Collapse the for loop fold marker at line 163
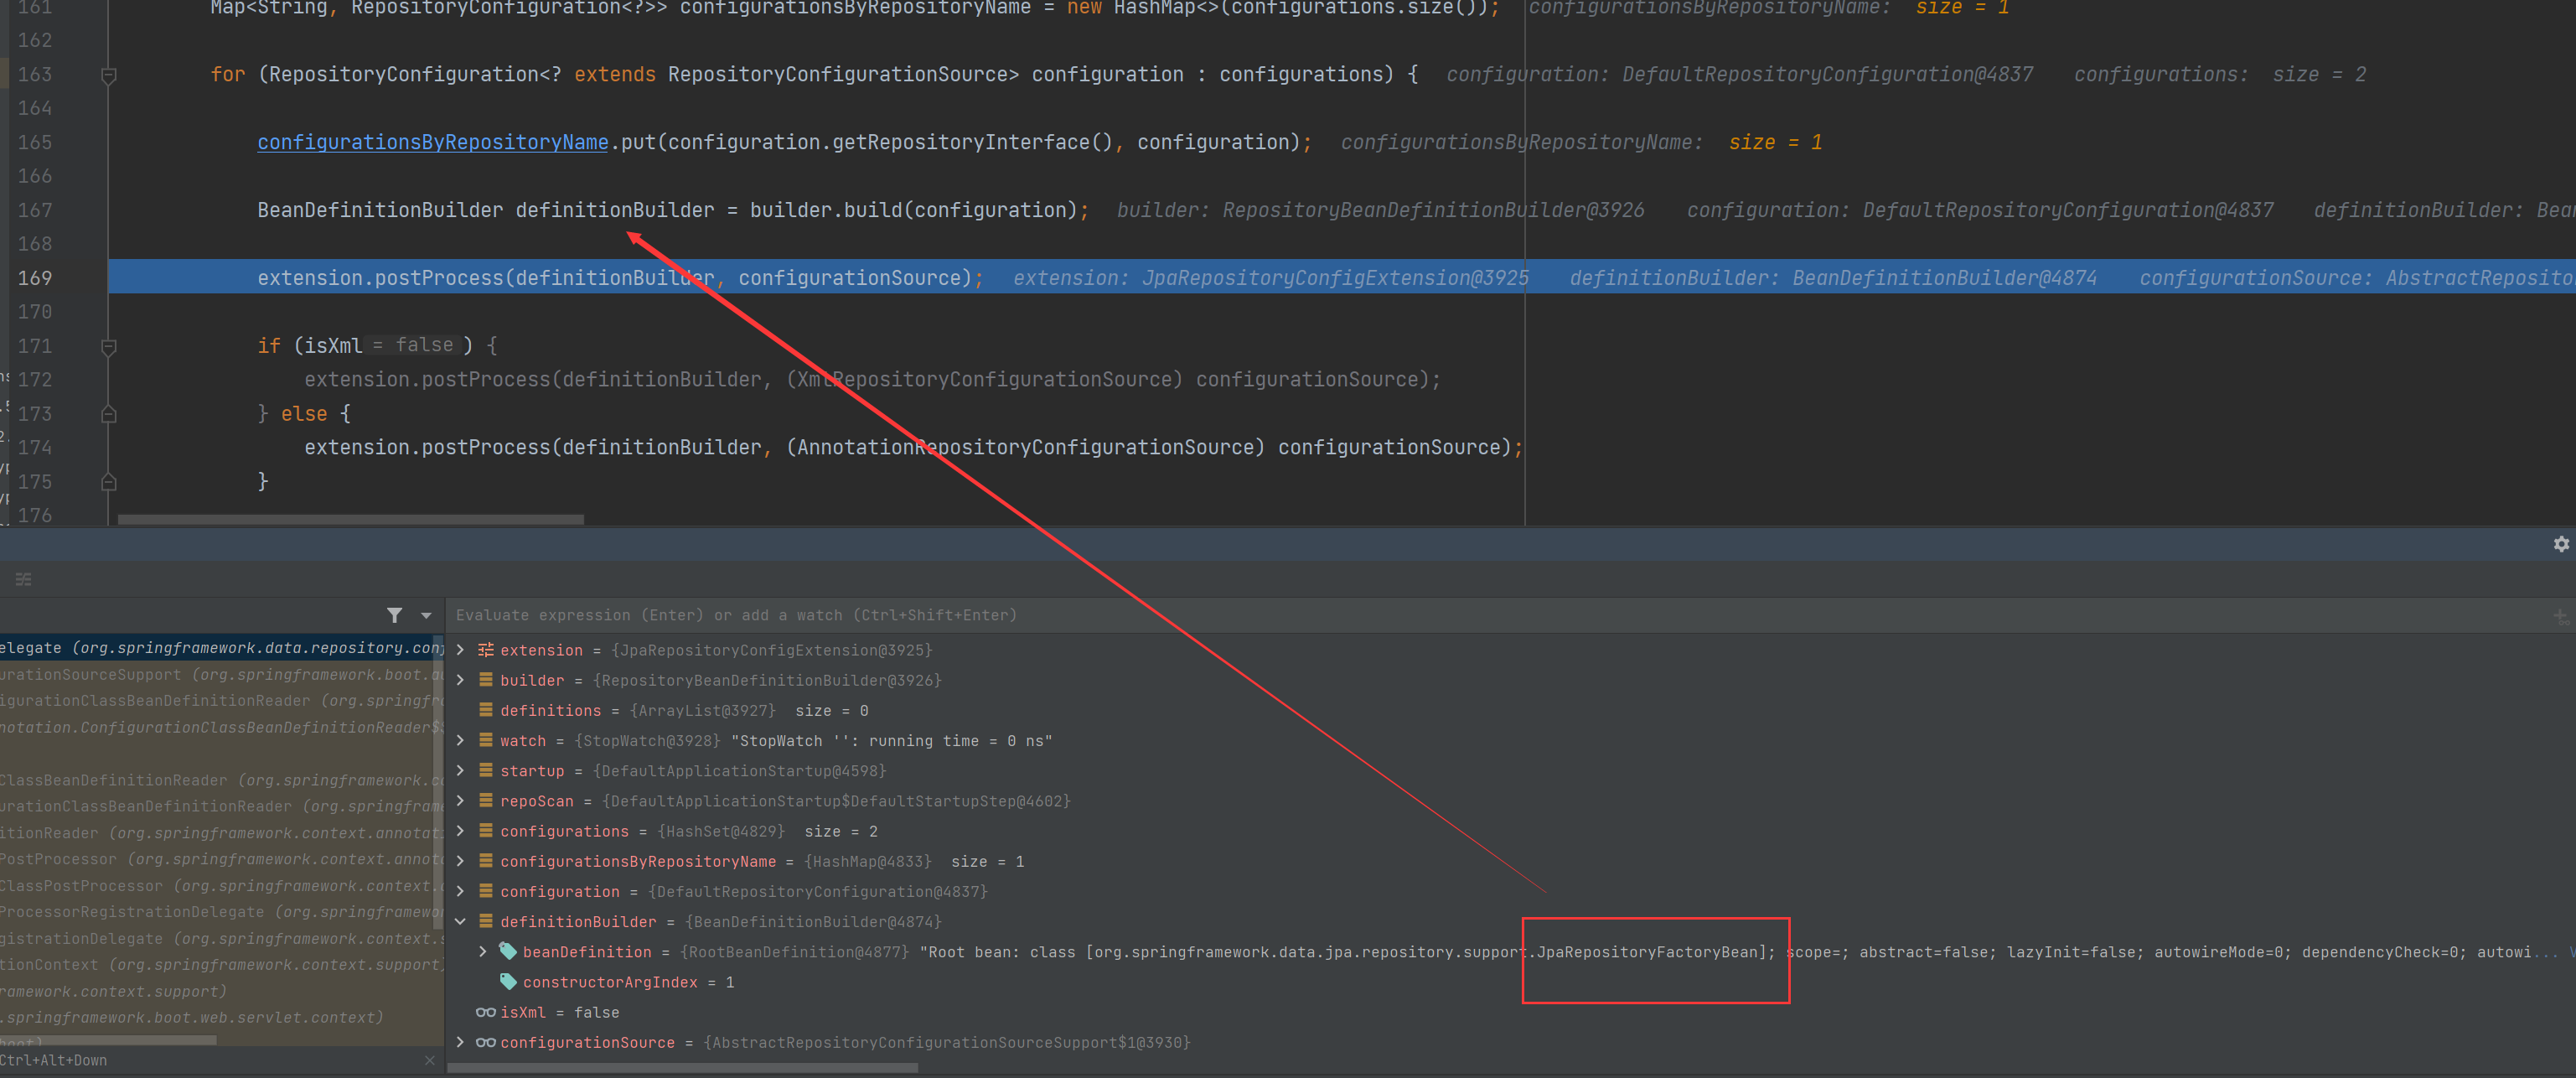Screen dimensions: 2576x1078 click(109, 75)
